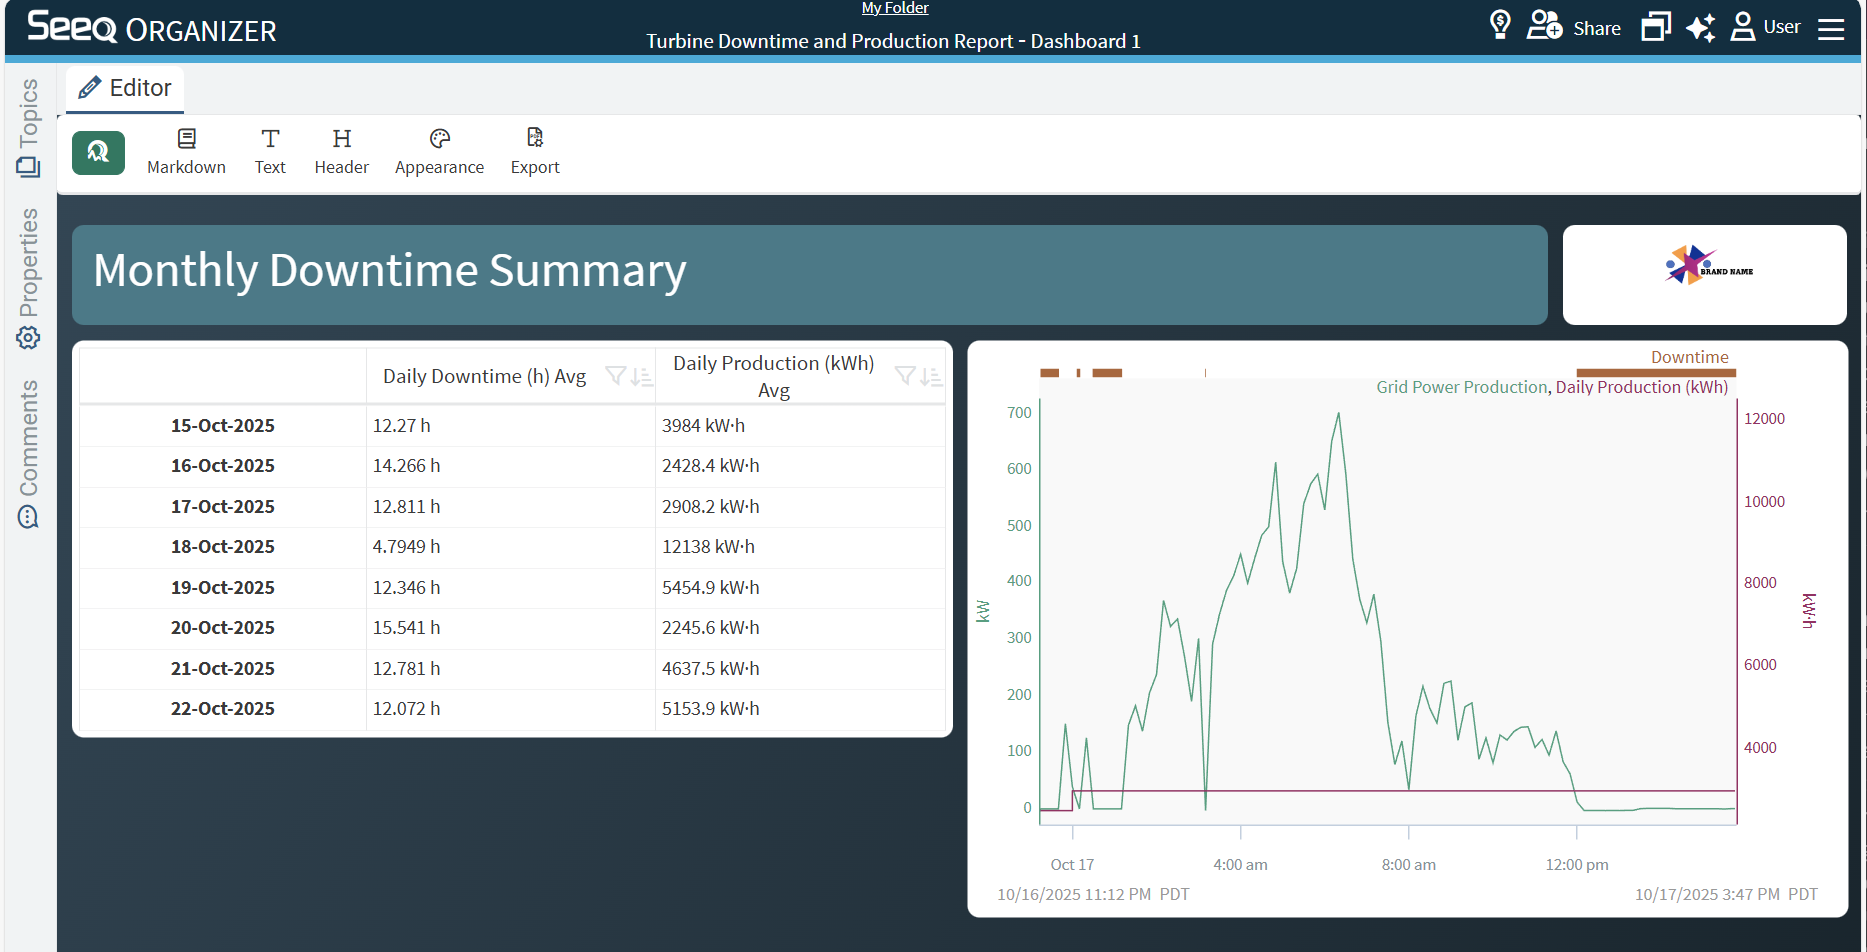Screen dimensions: 1867x952
Task: Sort the Daily Downtime (h) Avg column
Action: coord(642,376)
